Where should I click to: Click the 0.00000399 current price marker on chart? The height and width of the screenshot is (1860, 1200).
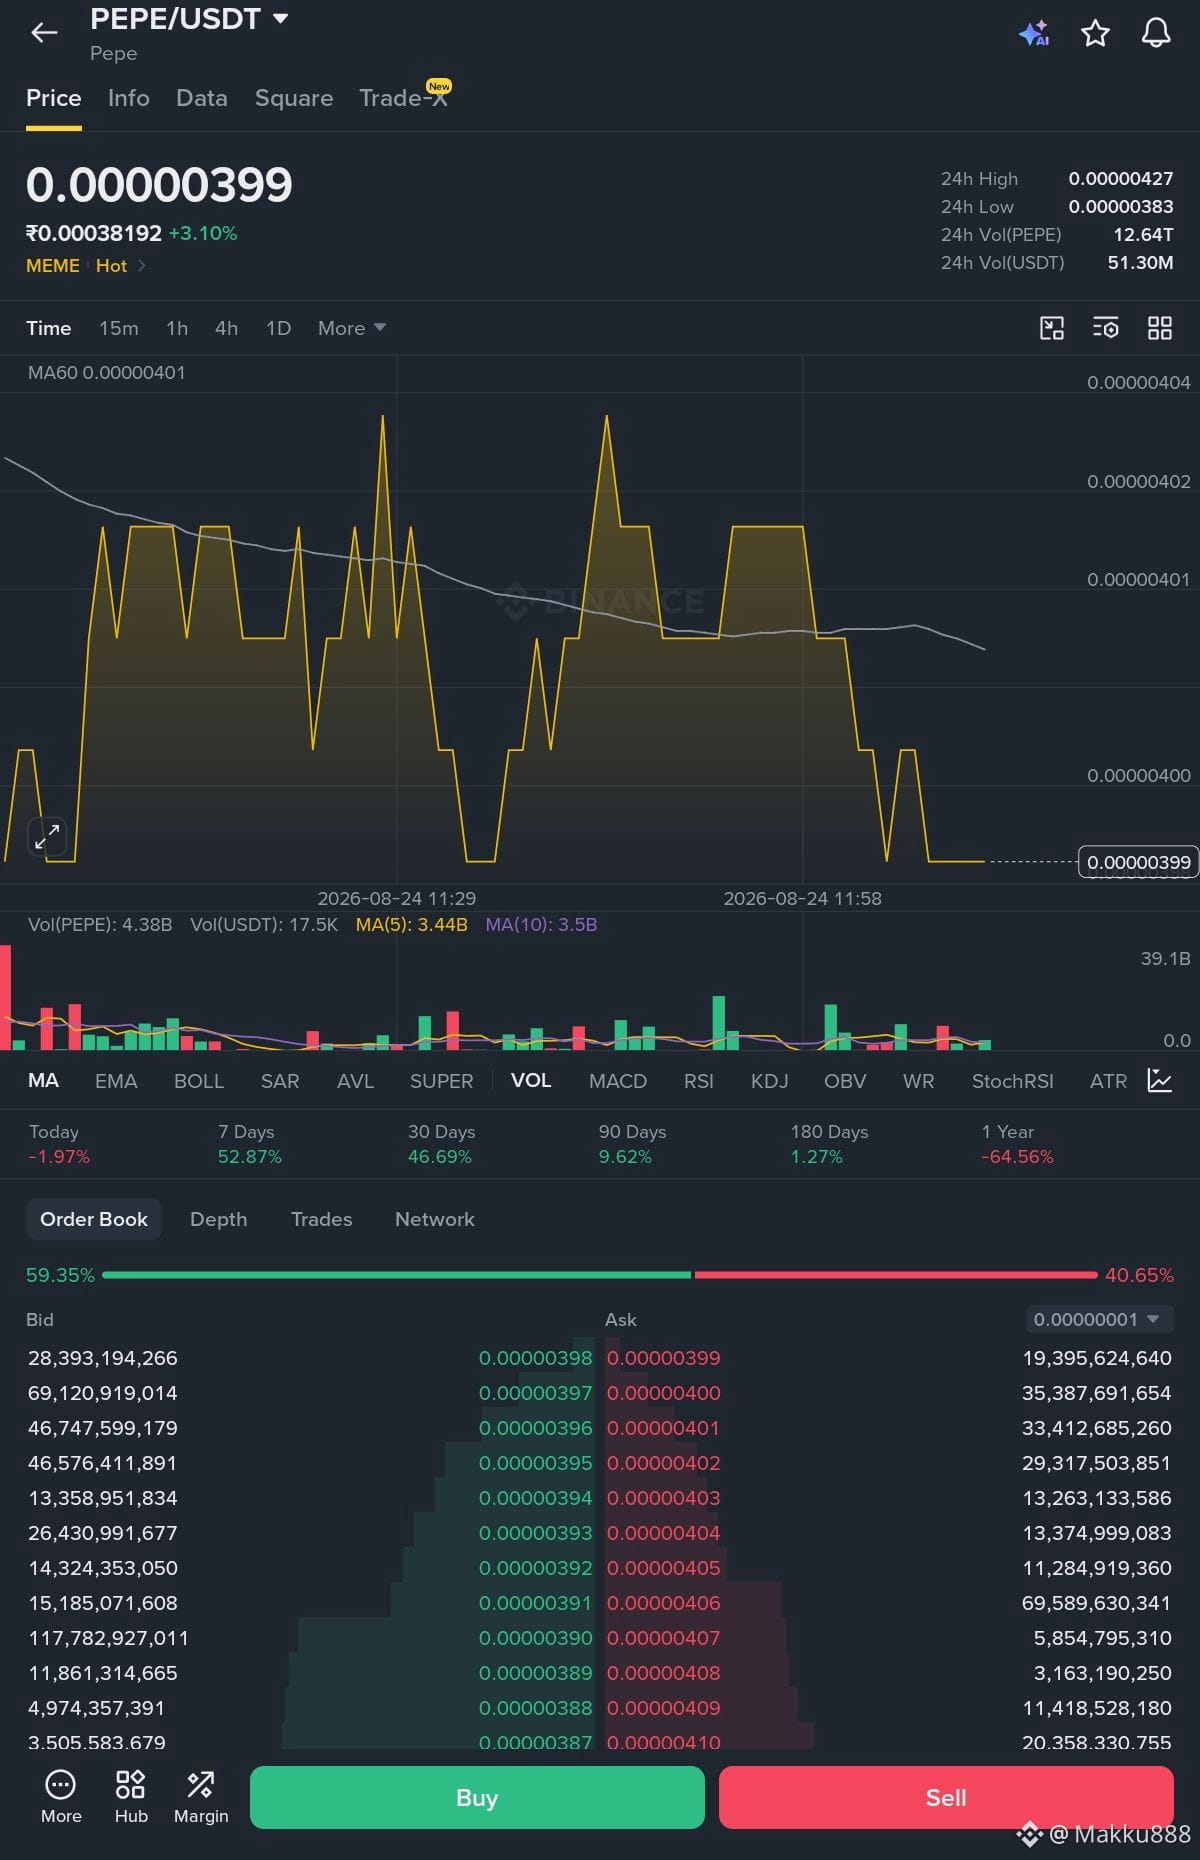pos(1139,862)
